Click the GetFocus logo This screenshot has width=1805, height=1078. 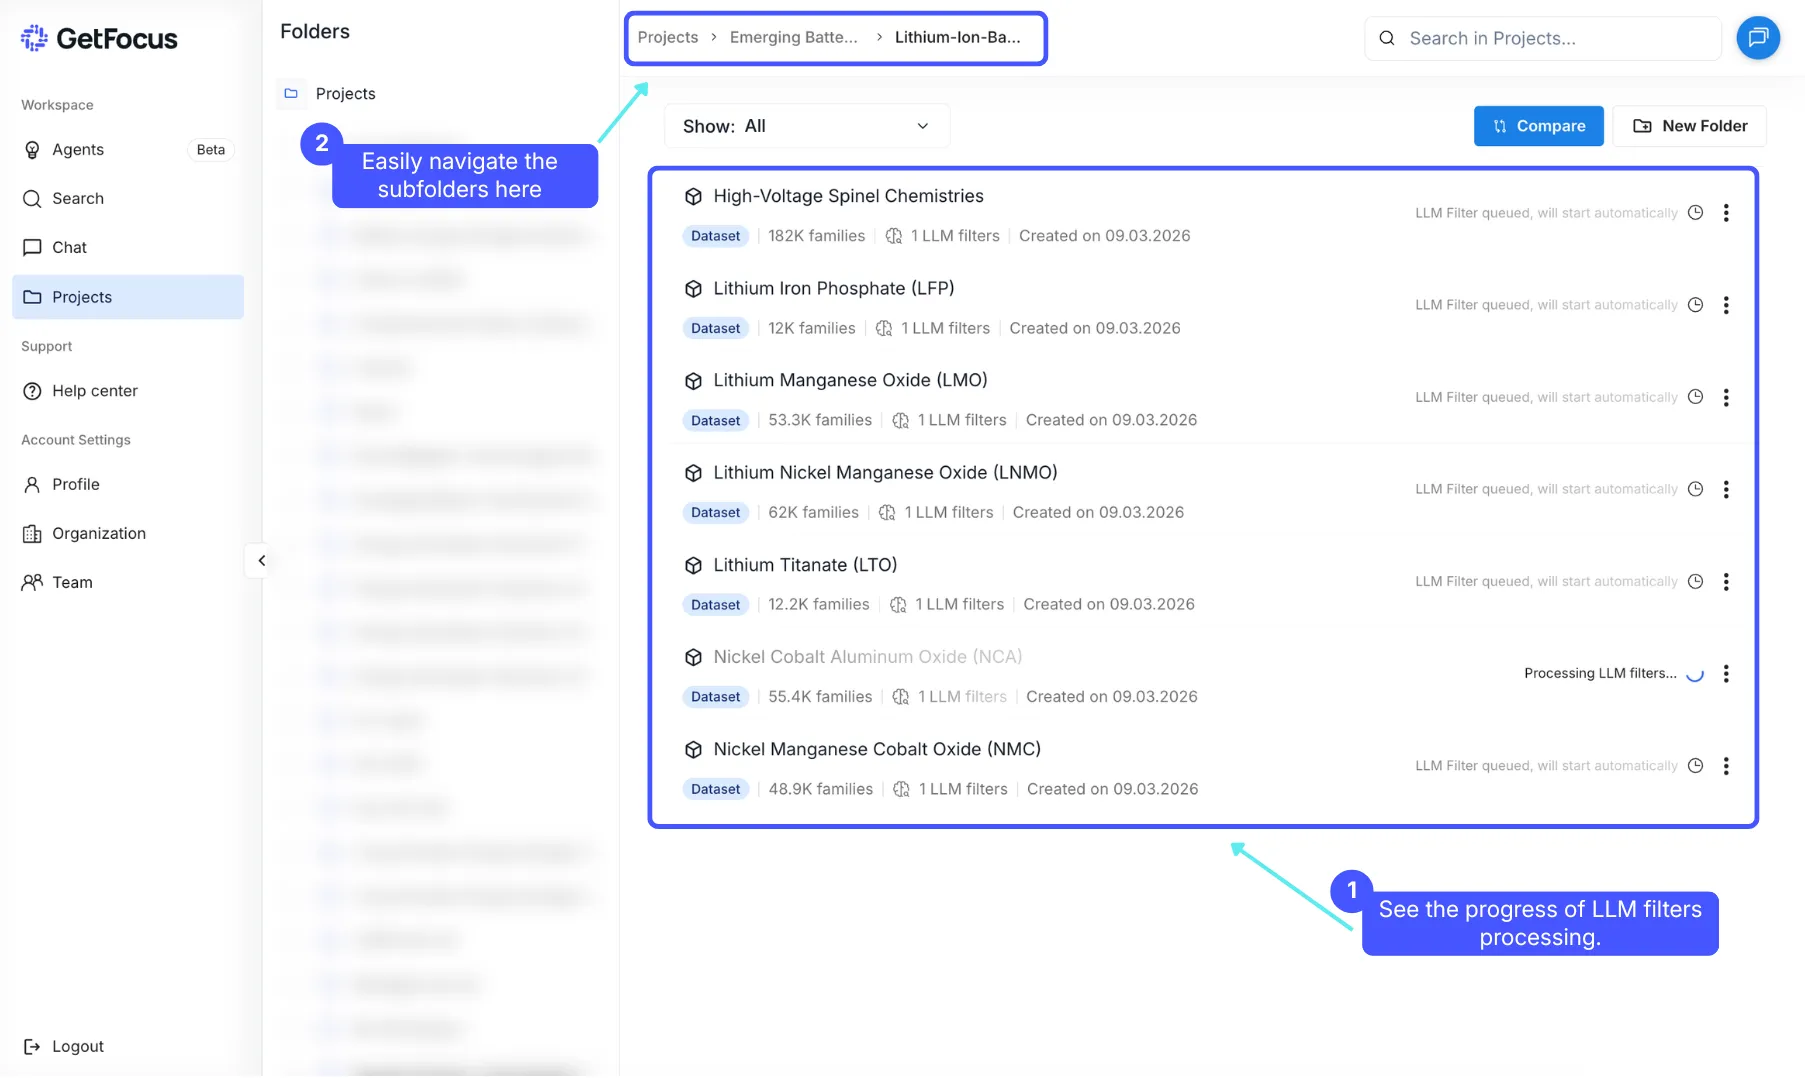(x=99, y=38)
